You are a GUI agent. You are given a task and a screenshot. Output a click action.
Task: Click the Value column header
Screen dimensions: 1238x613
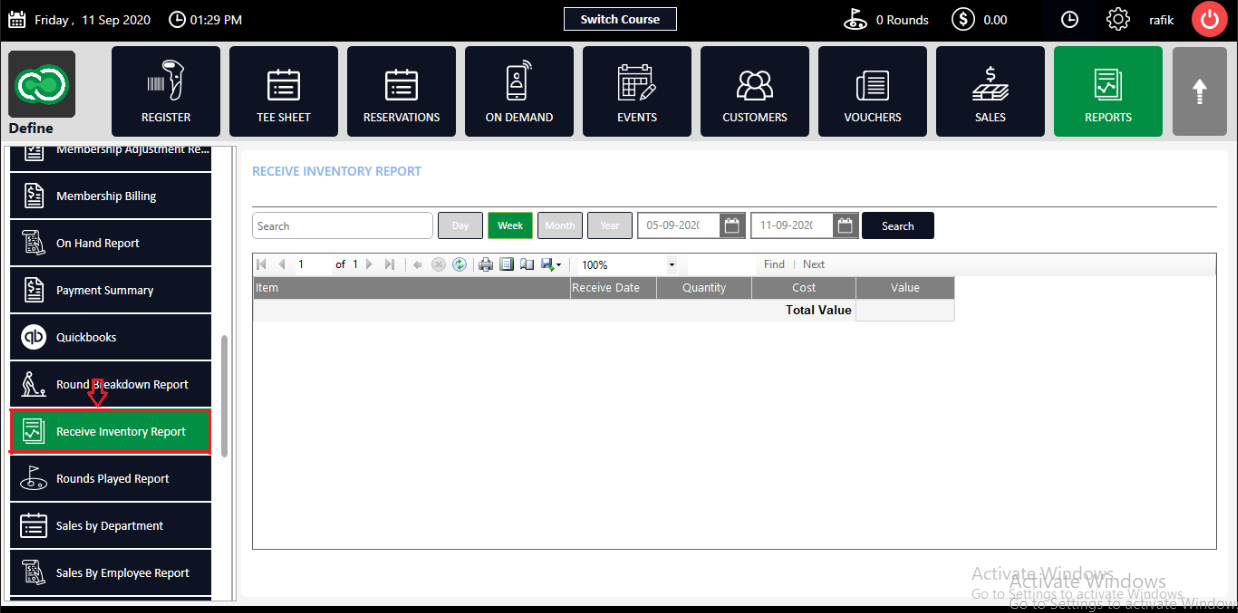click(905, 288)
